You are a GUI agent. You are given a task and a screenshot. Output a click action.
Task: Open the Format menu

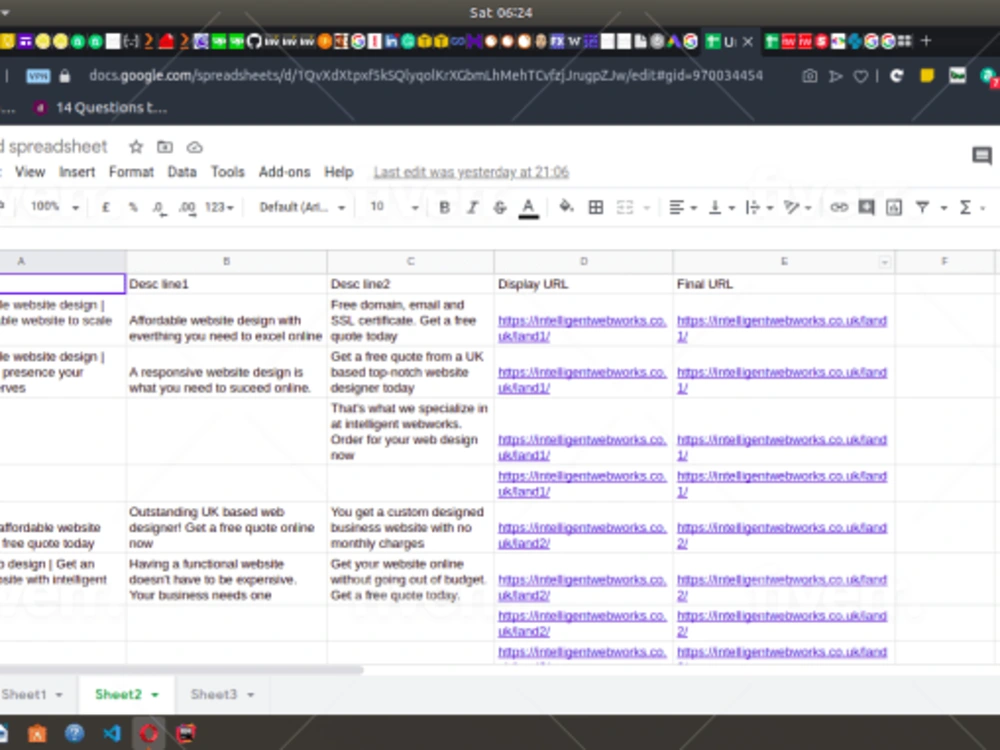click(131, 172)
